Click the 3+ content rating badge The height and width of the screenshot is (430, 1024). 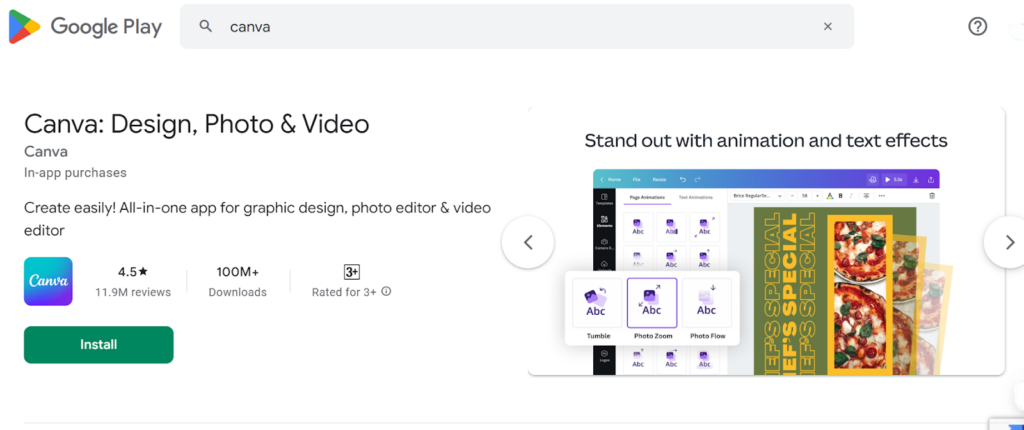point(352,272)
